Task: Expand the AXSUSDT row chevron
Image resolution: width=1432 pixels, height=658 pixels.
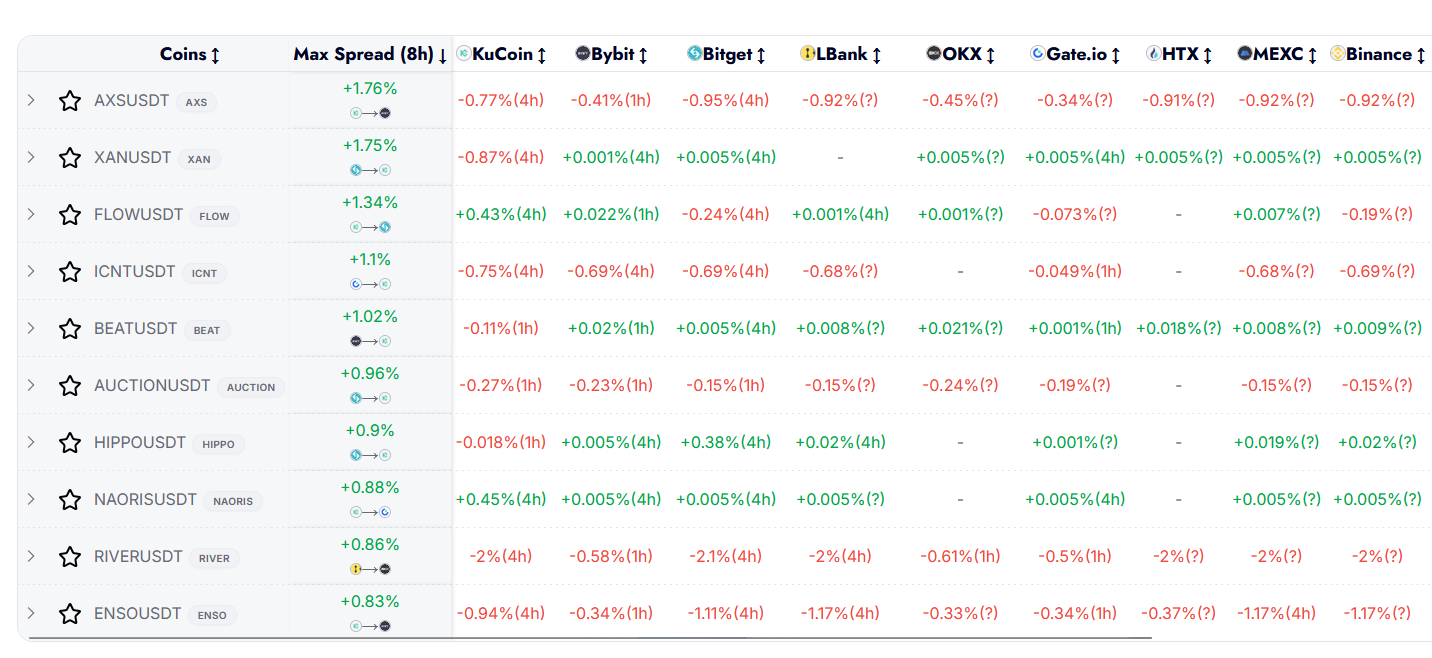Action: 31,101
